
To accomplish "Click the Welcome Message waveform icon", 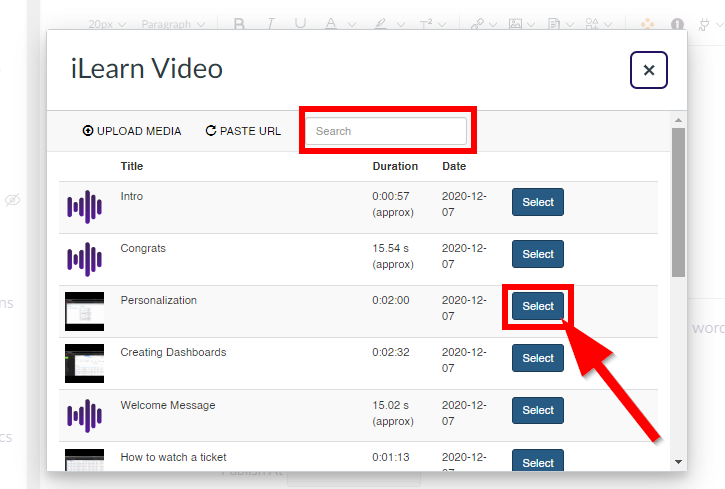I will (x=85, y=416).
